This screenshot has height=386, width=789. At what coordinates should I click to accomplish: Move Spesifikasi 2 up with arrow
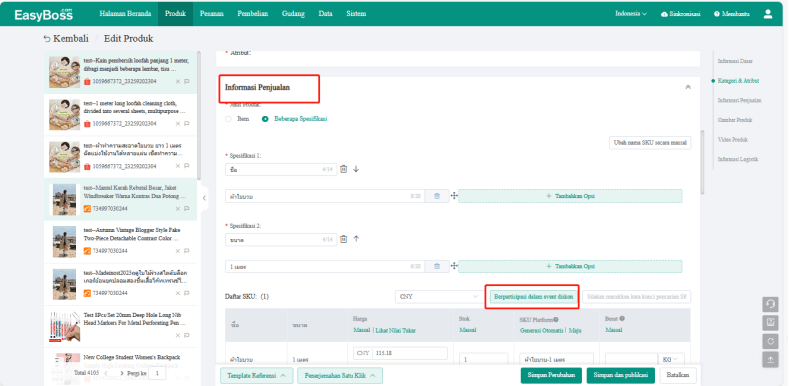tap(356, 239)
